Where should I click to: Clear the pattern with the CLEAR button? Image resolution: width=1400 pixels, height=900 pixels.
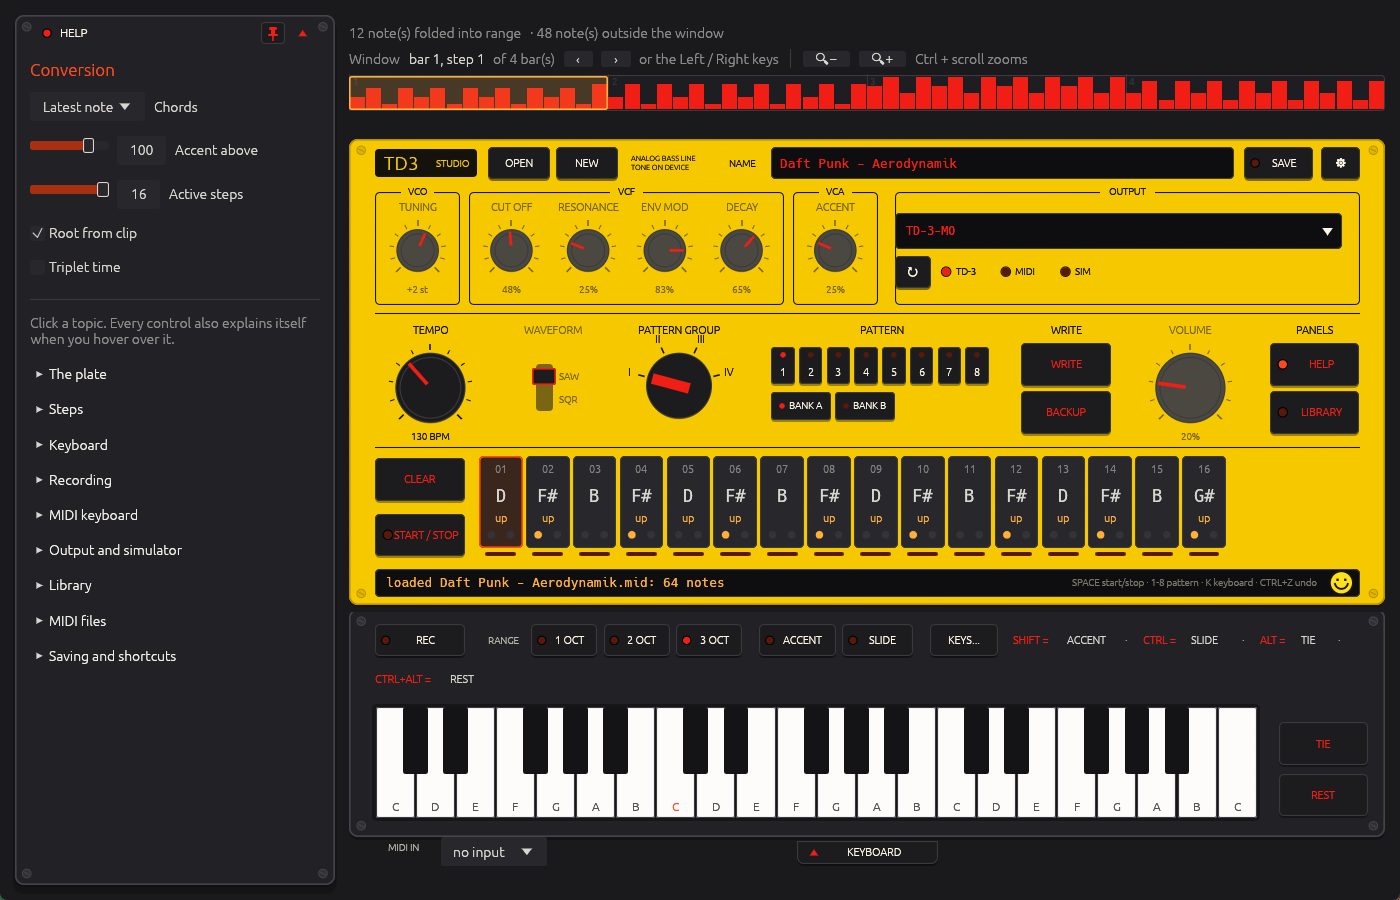click(420, 479)
